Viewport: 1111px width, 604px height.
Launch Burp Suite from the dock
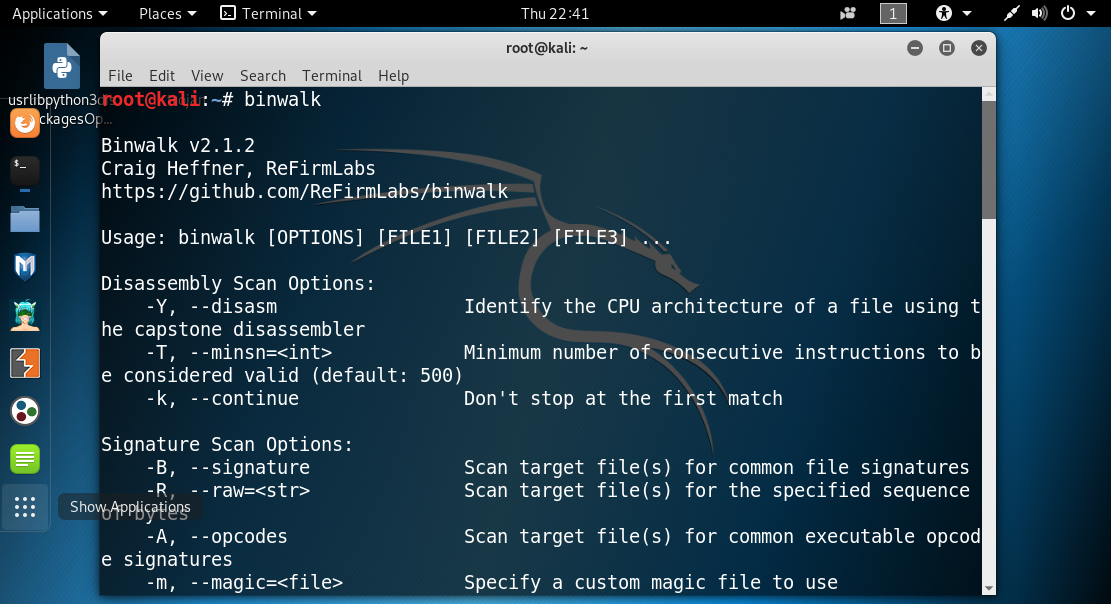pyautogui.click(x=25, y=363)
